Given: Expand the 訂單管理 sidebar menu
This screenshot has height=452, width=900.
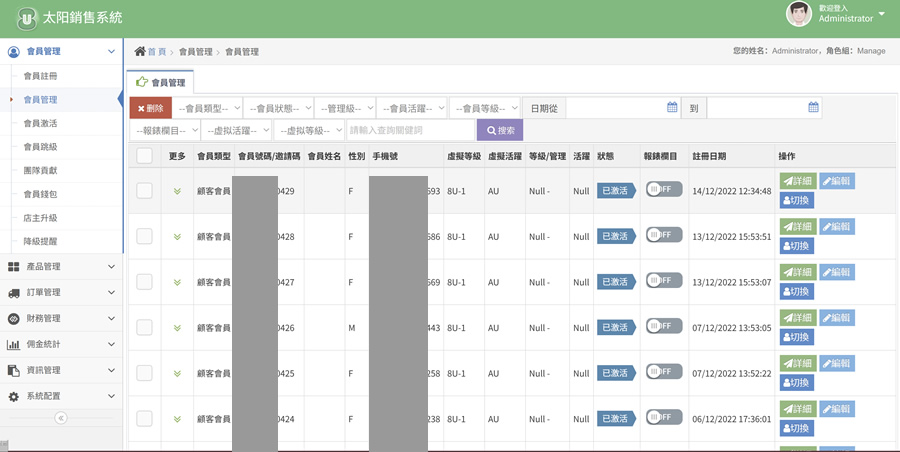Looking at the screenshot, I should tap(60, 293).
